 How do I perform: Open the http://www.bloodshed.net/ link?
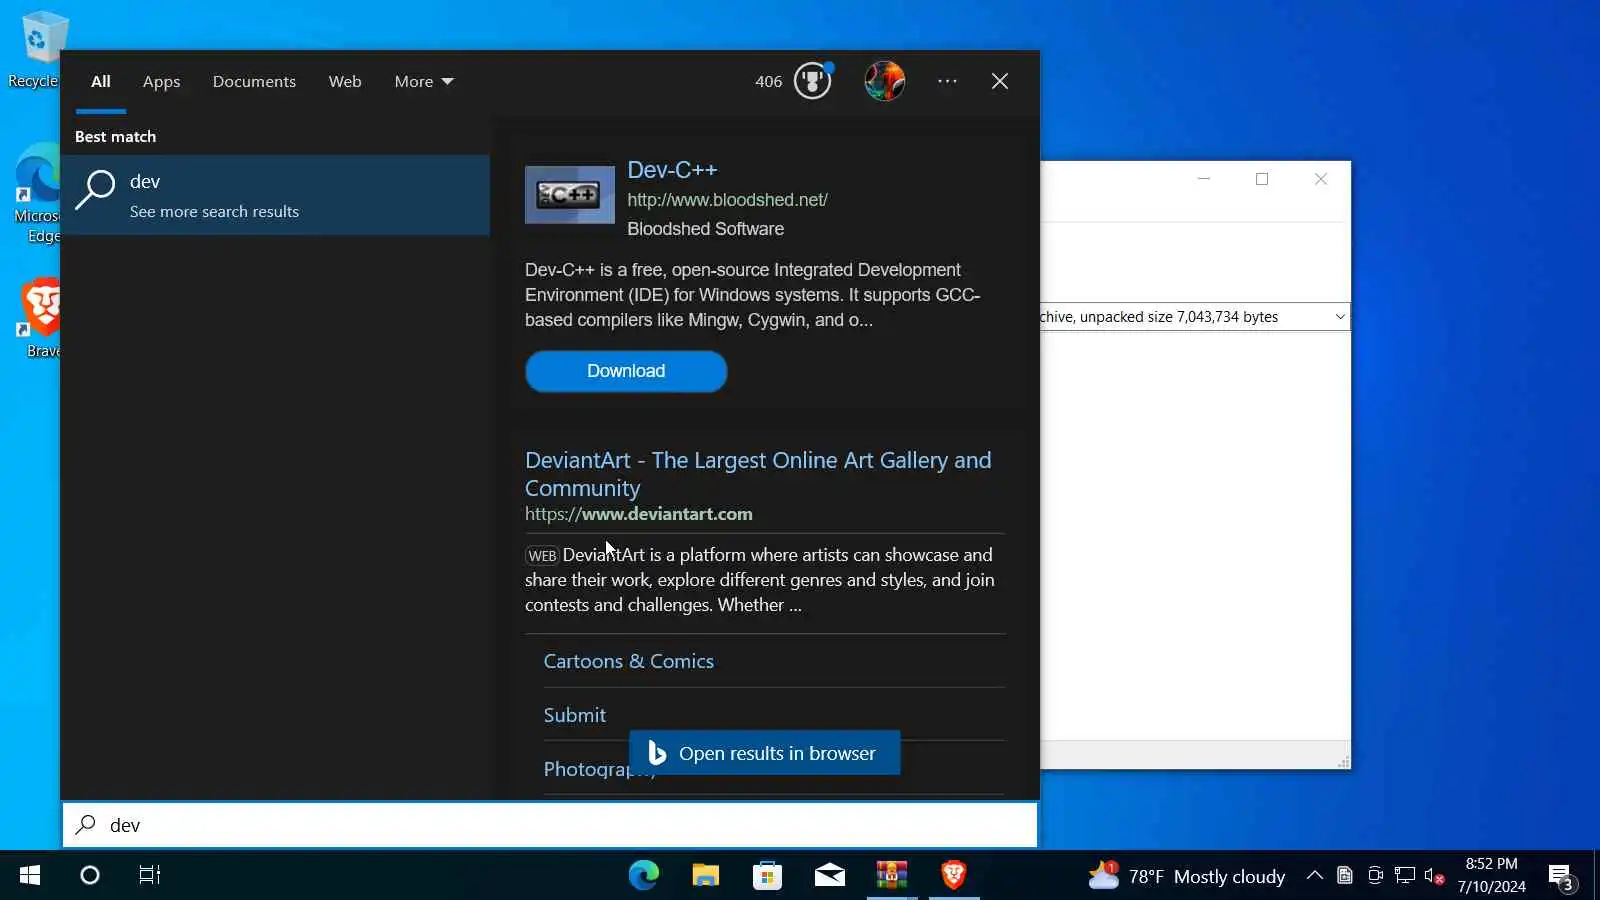pos(727,200)
